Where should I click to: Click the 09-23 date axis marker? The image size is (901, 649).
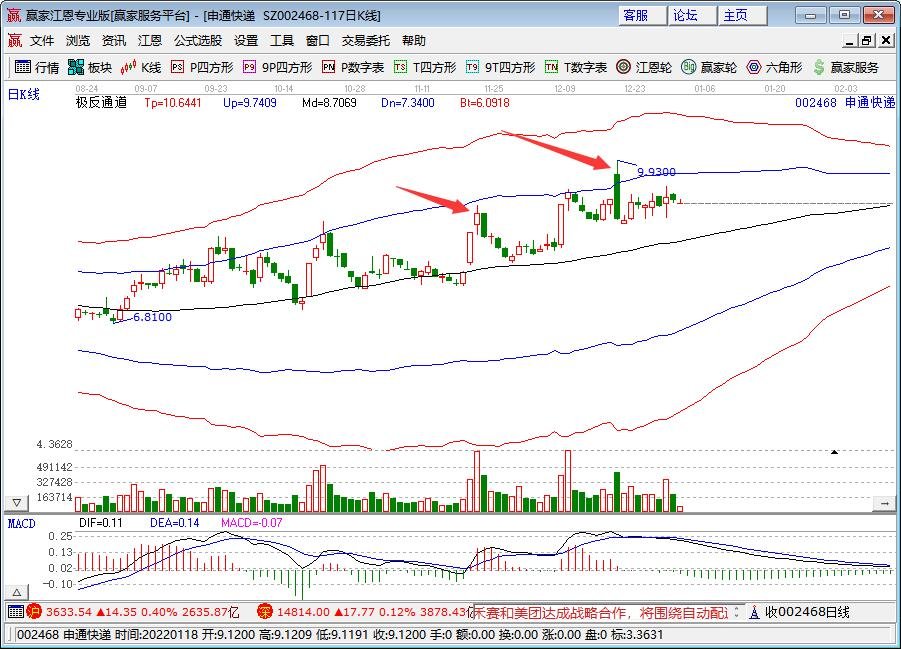[215, 89]
